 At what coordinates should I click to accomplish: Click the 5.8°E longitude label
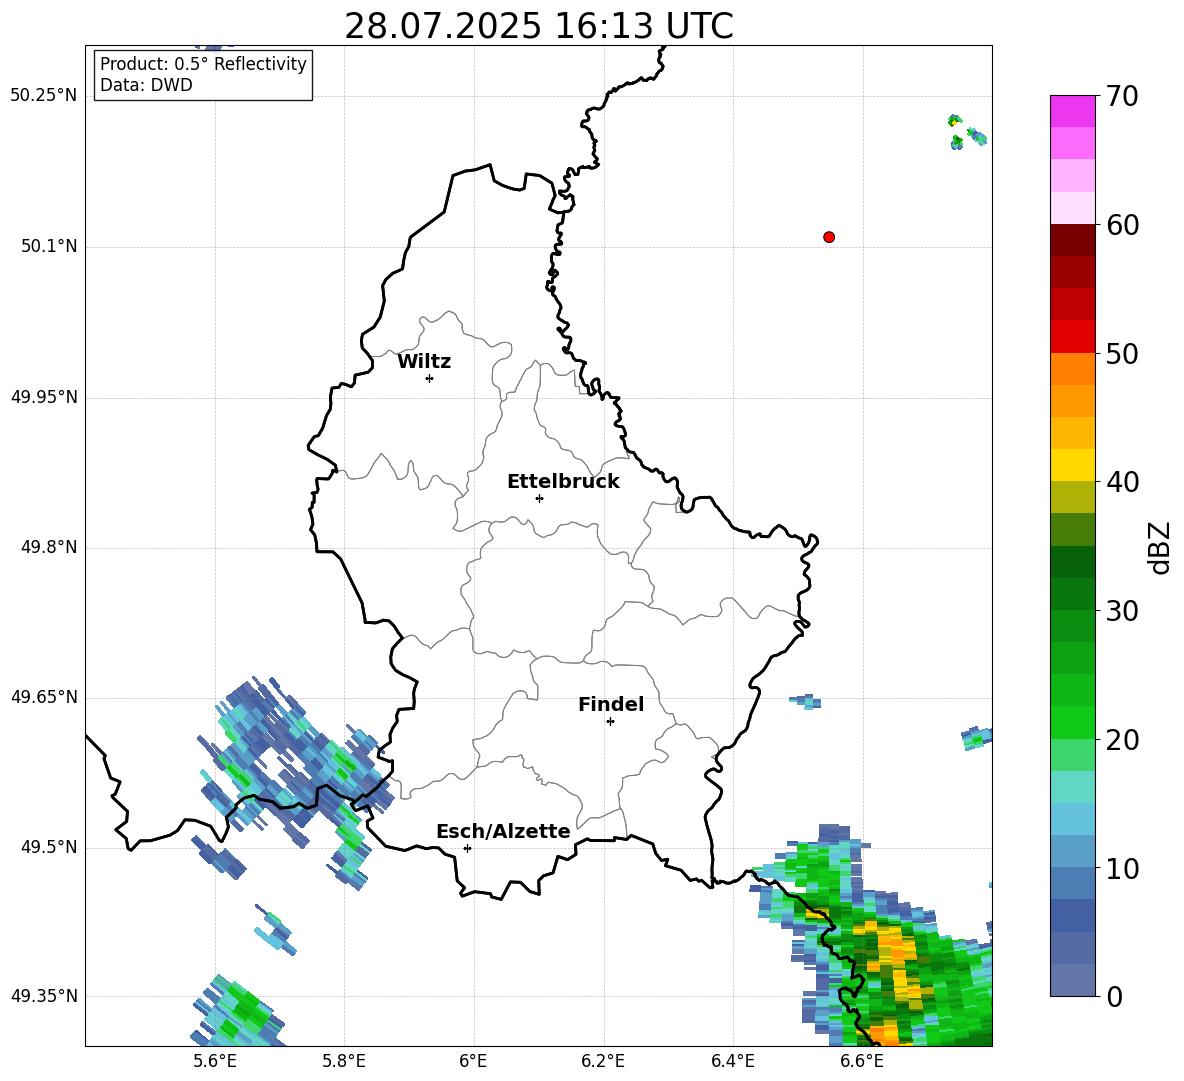point(344,1061)
